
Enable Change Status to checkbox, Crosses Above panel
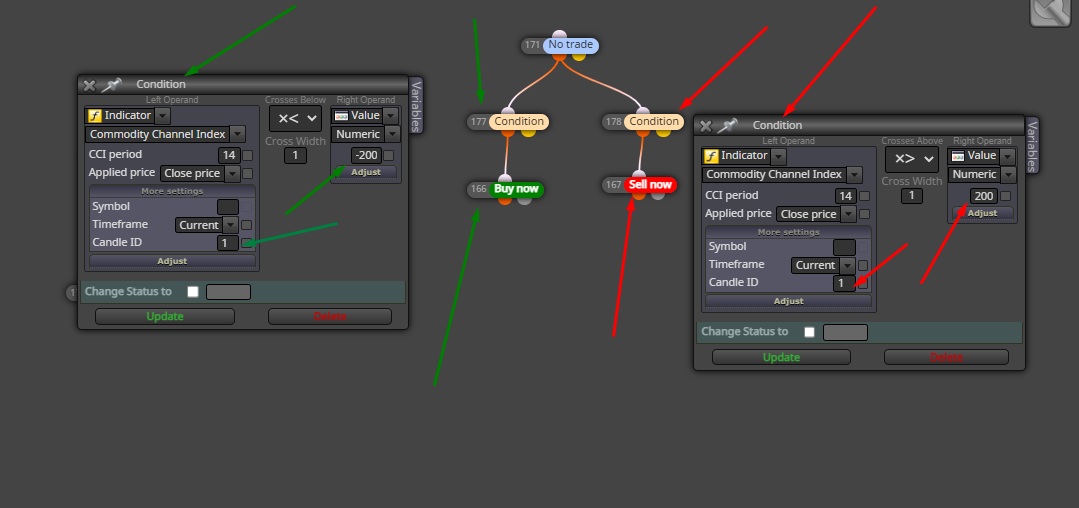(x=809, y=332)
